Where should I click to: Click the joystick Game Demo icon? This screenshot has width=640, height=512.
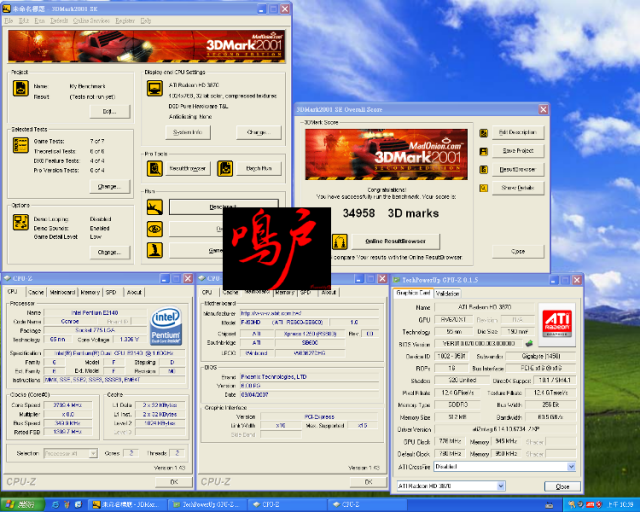click(x=155, y=250)
